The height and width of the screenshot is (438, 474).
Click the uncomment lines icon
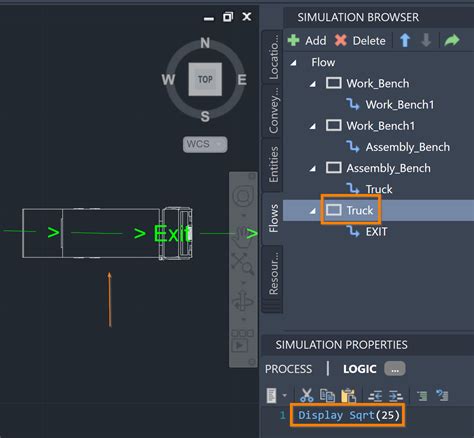(x=442, y=395)
